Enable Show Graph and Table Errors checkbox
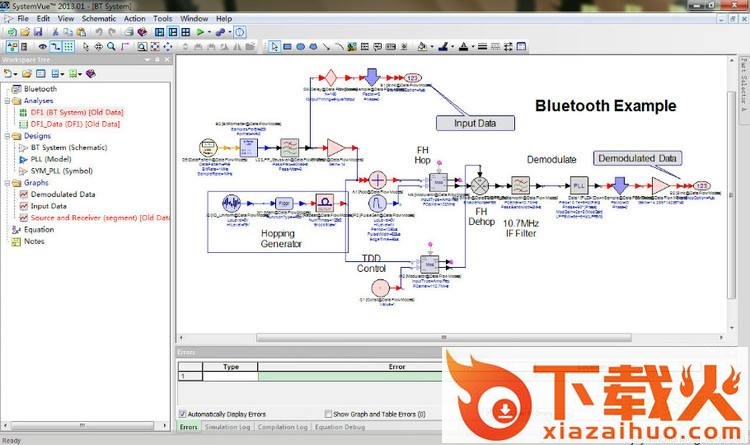 coord(329,414)
